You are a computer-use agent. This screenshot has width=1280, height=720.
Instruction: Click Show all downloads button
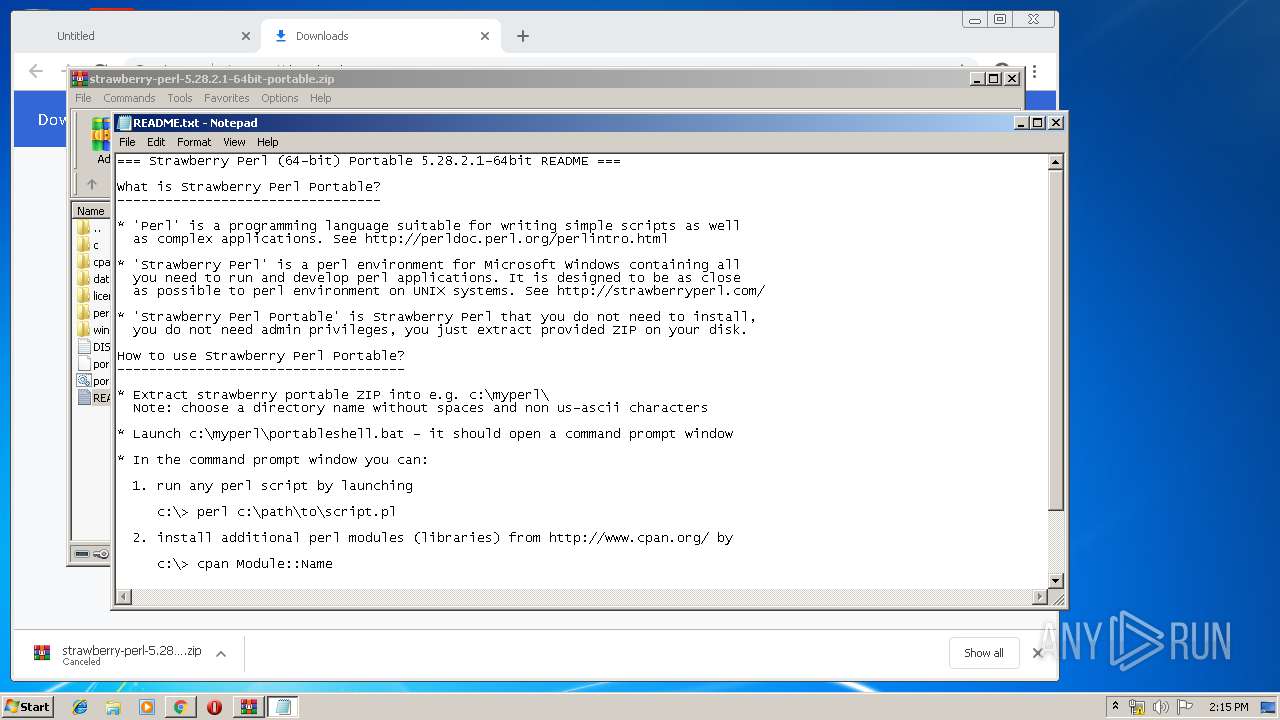coord(984,653)
